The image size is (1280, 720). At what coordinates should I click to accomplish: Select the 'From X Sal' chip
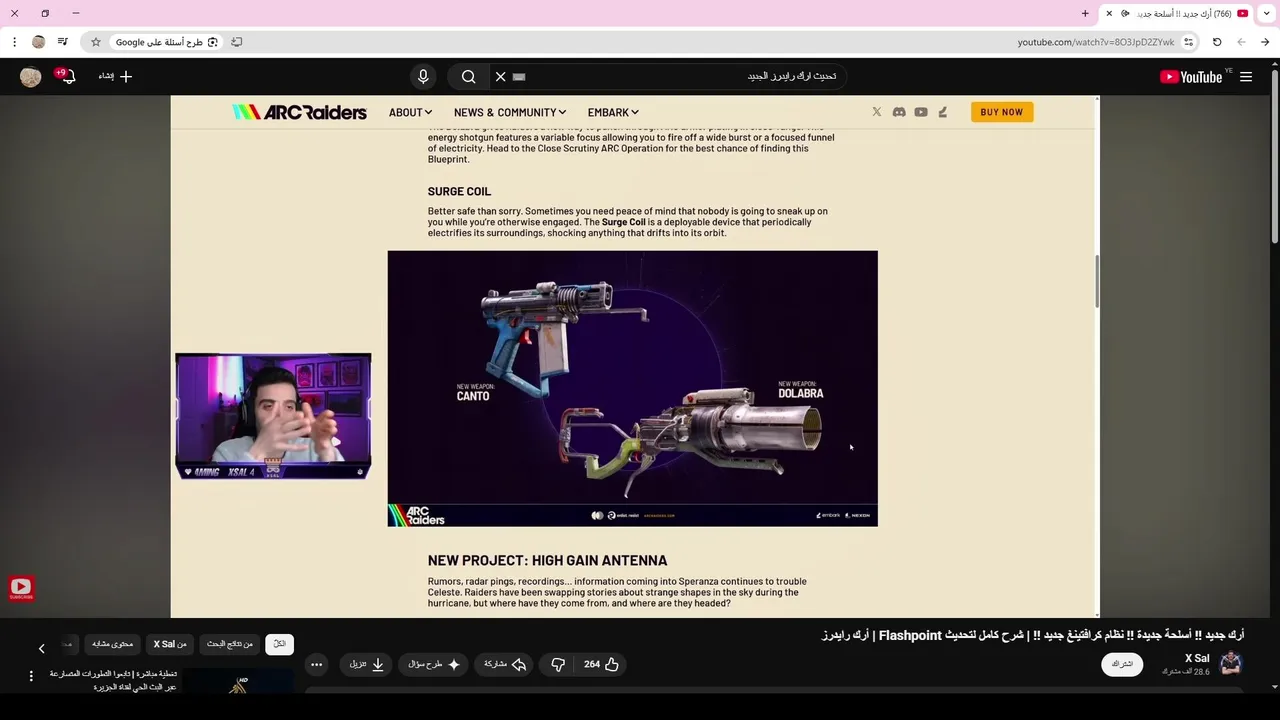coord(169,645)
